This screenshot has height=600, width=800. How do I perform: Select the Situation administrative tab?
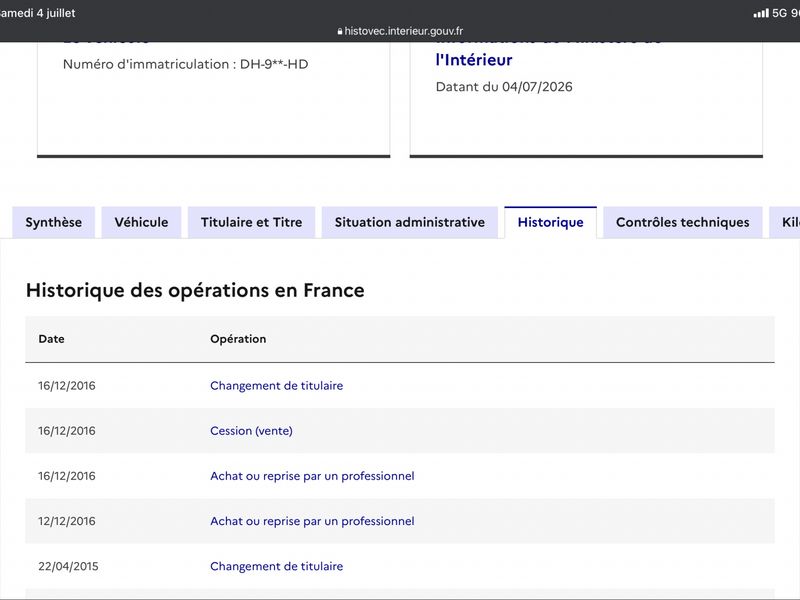pyautogui.click(x=410, y=222)
